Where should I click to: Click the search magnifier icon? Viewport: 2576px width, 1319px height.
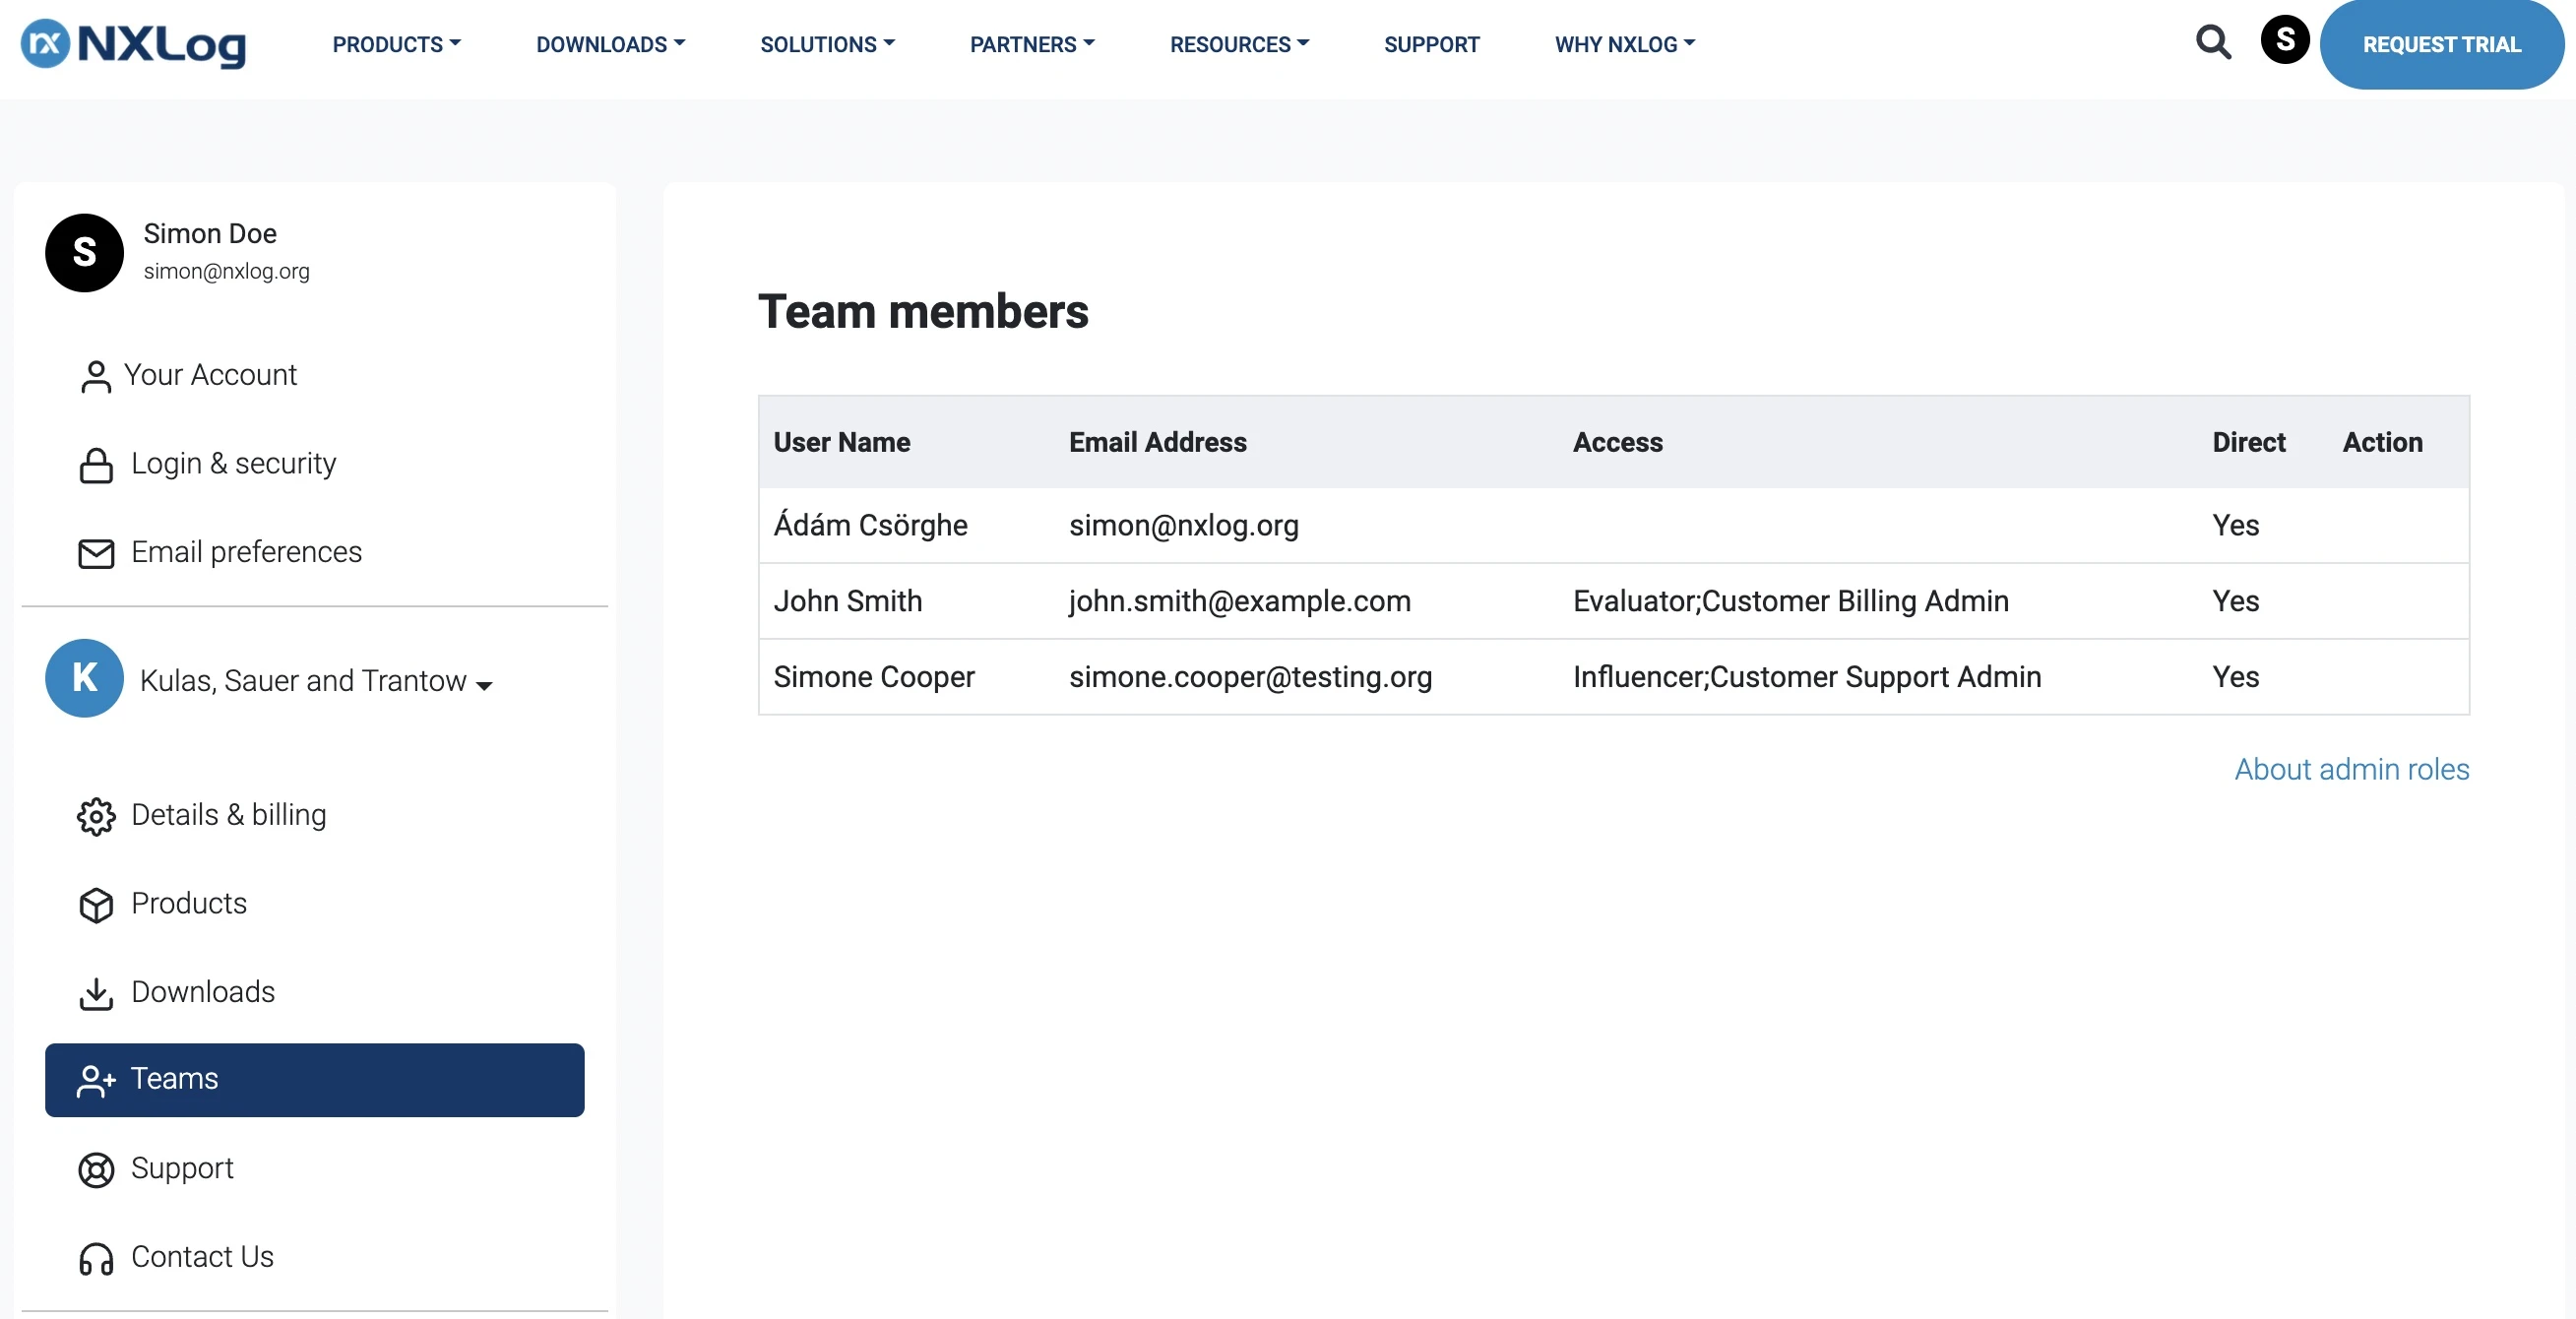point(2213,42)
